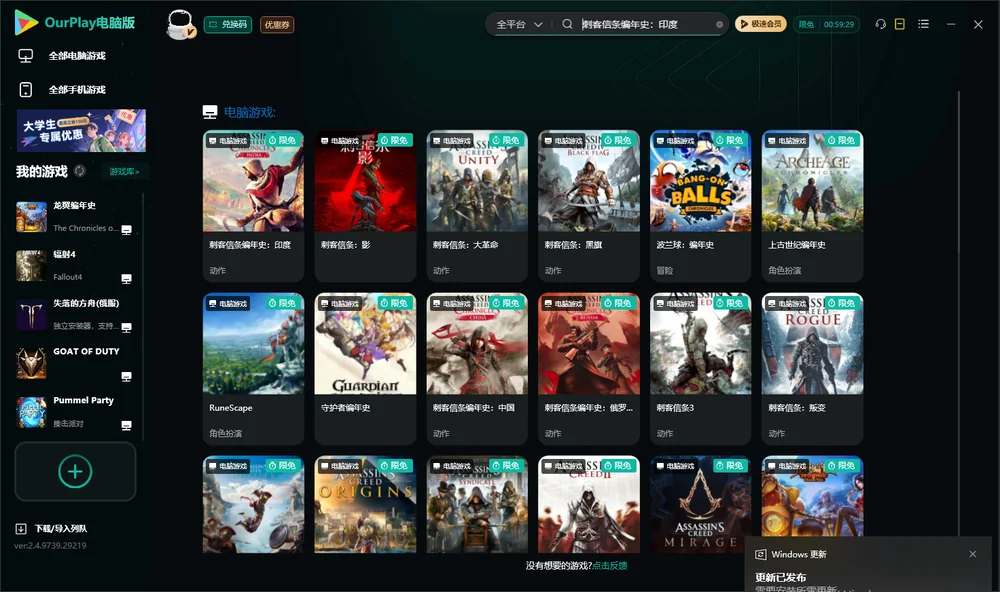
Task: Open the user avatar profile icon
Action: (180, 25)
